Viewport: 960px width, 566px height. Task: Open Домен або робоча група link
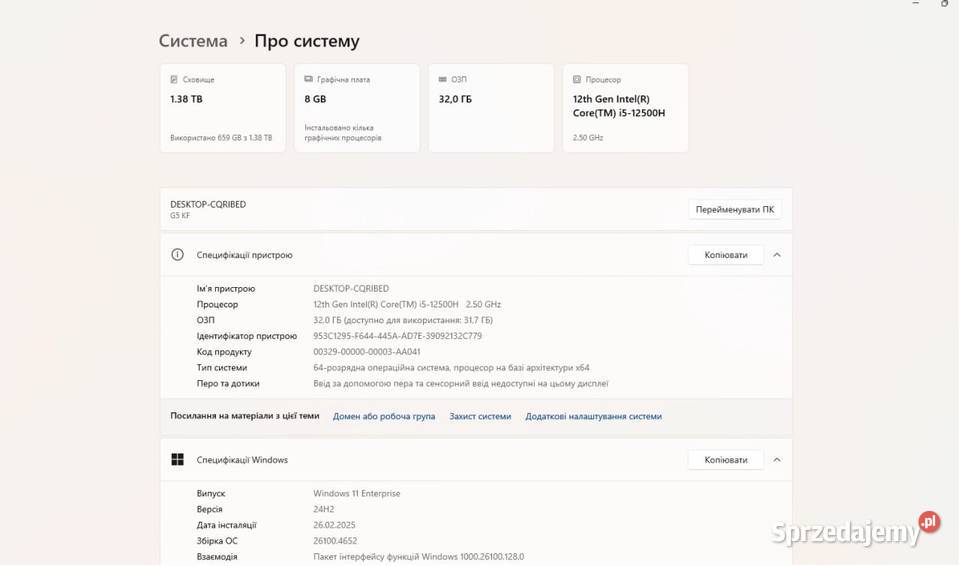tap(384, 417)
